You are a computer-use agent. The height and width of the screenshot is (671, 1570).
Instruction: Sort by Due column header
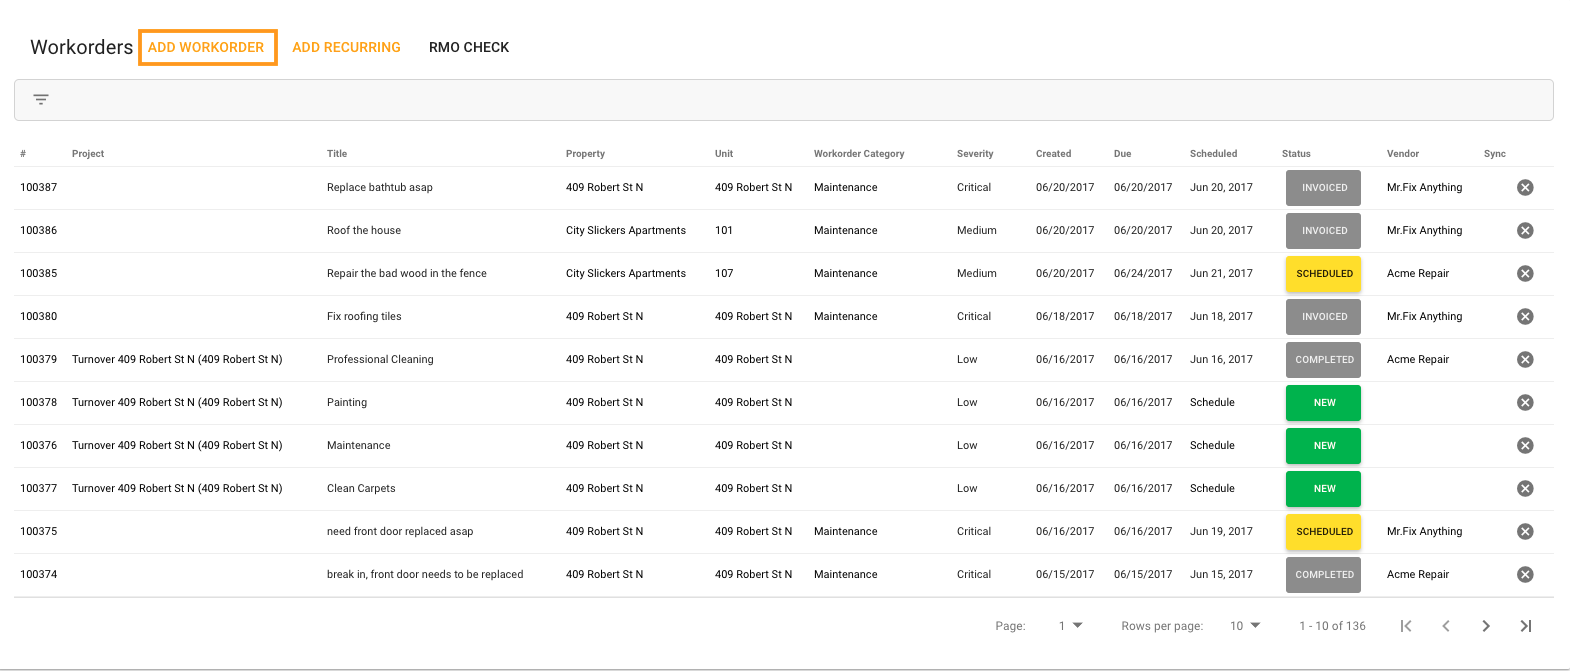coord(1122,154)
